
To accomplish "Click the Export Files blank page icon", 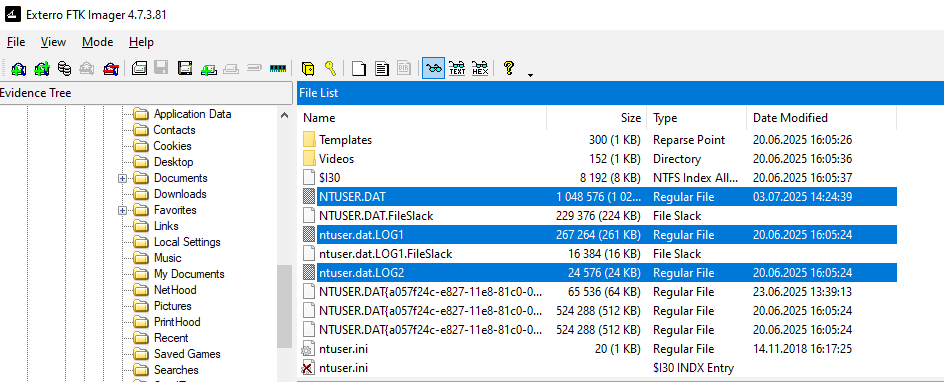I will (359, 69).
